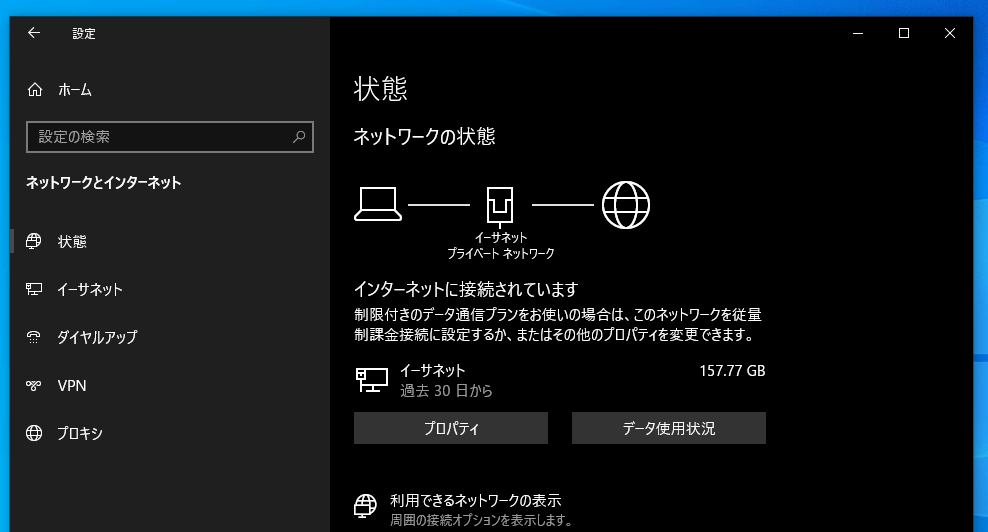Click the search magnifier icon

click(x=299, y=137)
